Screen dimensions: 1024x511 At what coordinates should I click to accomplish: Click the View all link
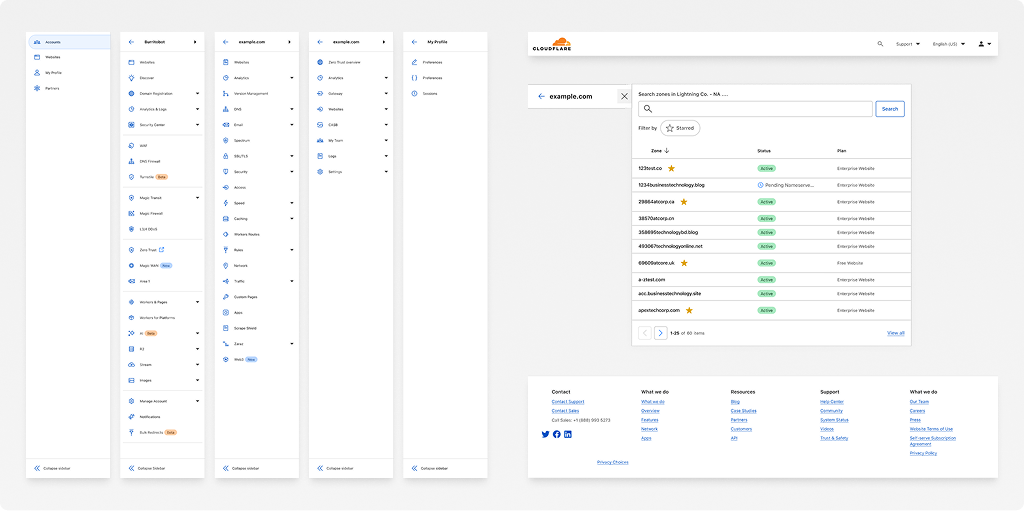tap(895, 333)
